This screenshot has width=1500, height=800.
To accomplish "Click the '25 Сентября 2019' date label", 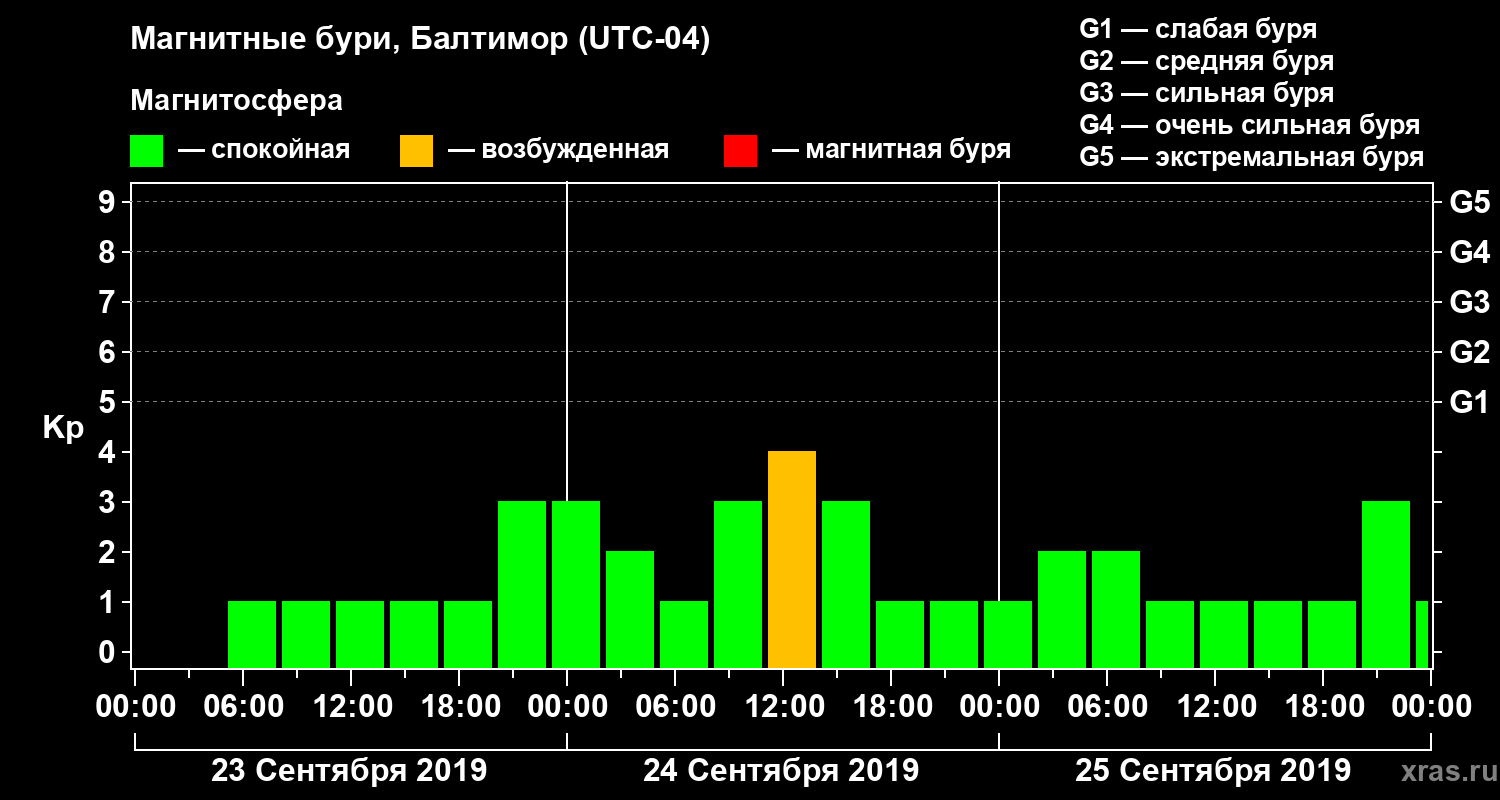I will 1213,771.
